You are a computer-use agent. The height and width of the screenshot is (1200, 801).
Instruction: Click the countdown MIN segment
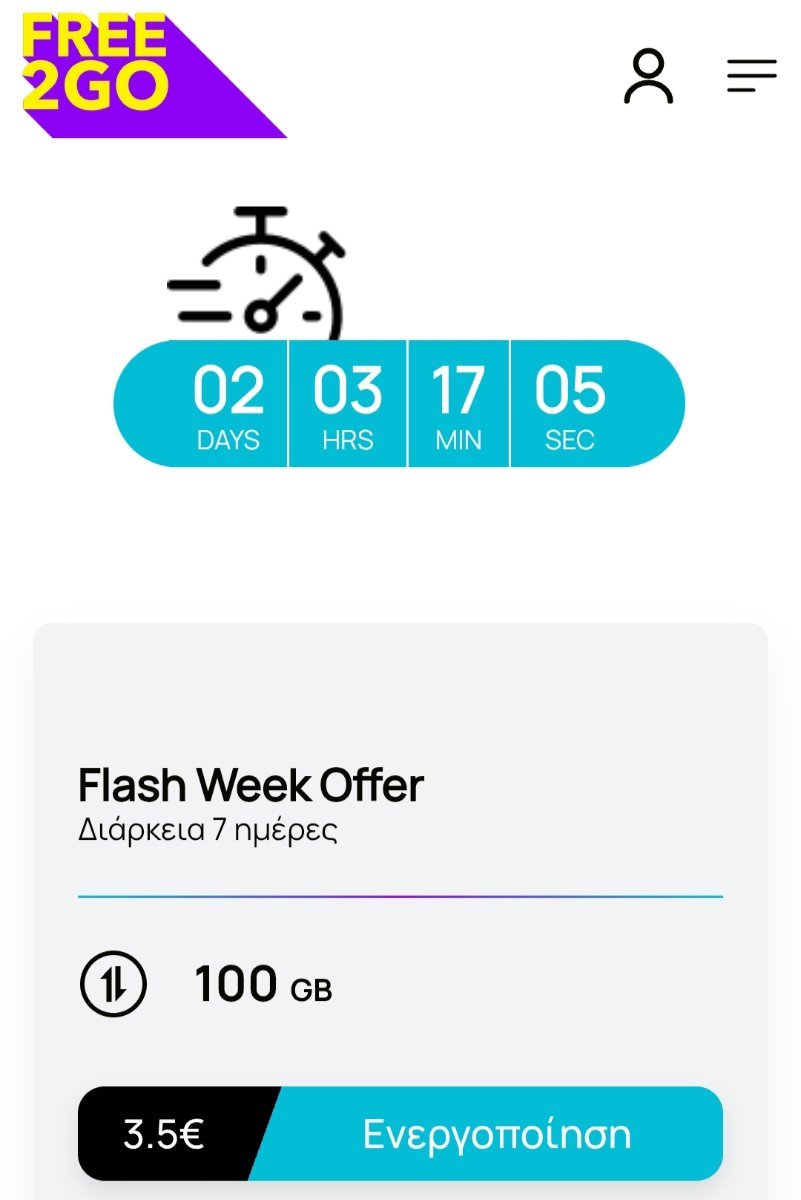point(459,403)
